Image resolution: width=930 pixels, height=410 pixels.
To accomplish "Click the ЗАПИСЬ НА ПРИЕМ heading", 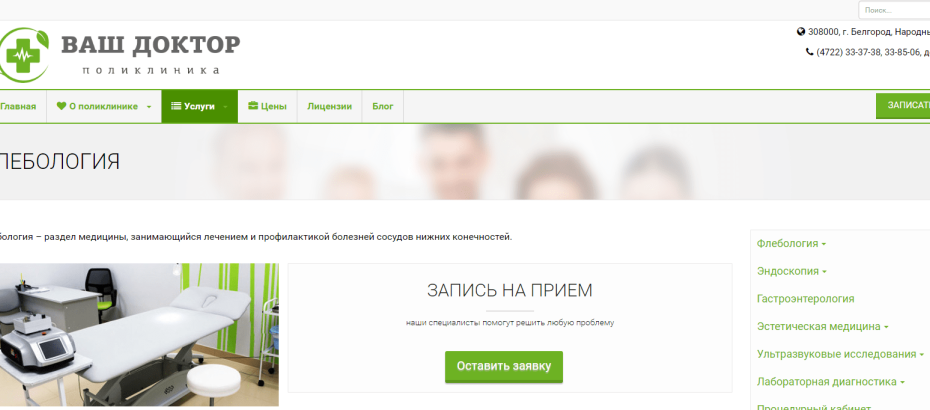I will point(509,290).
